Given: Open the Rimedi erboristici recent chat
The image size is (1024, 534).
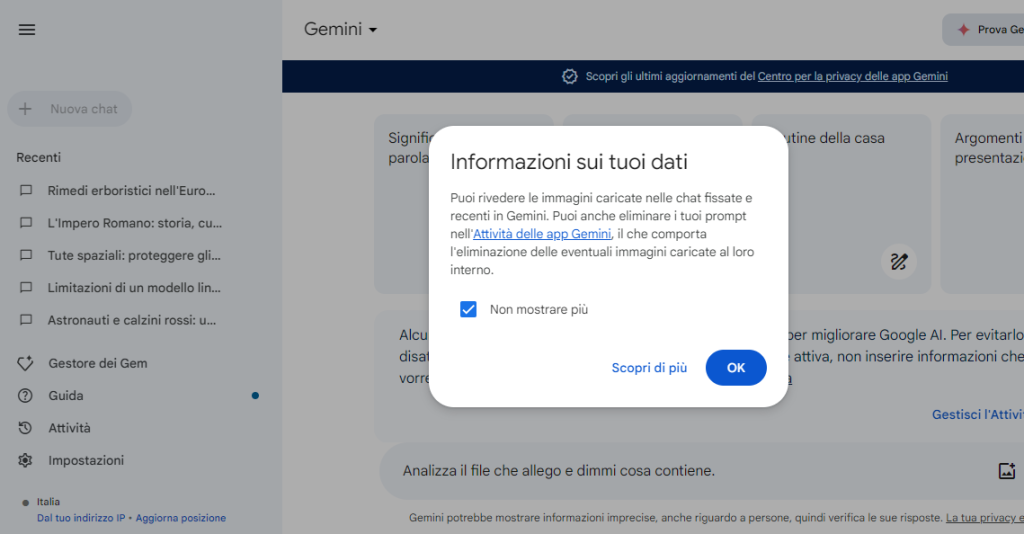Looking at the screenshot, I should [x=131, y=191].
